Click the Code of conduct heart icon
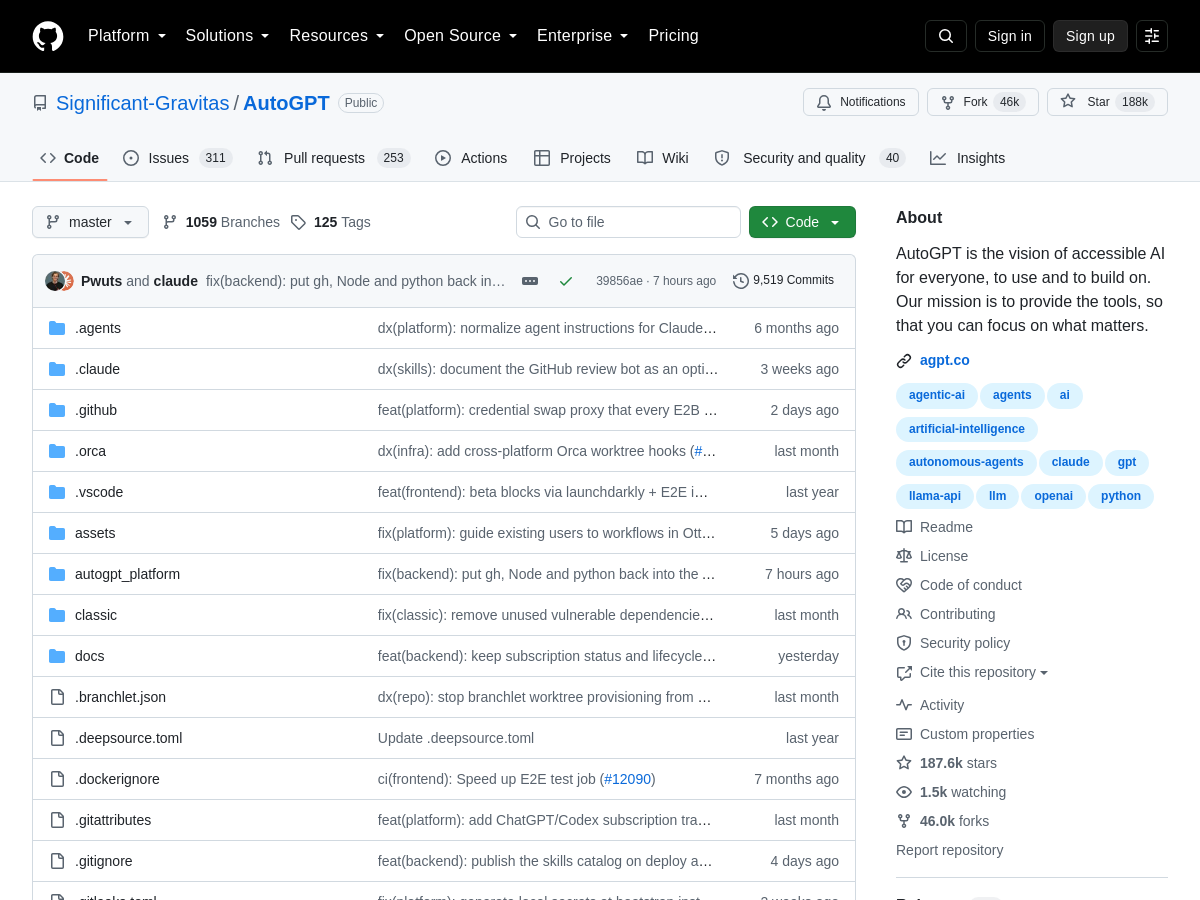 (904, 585)
